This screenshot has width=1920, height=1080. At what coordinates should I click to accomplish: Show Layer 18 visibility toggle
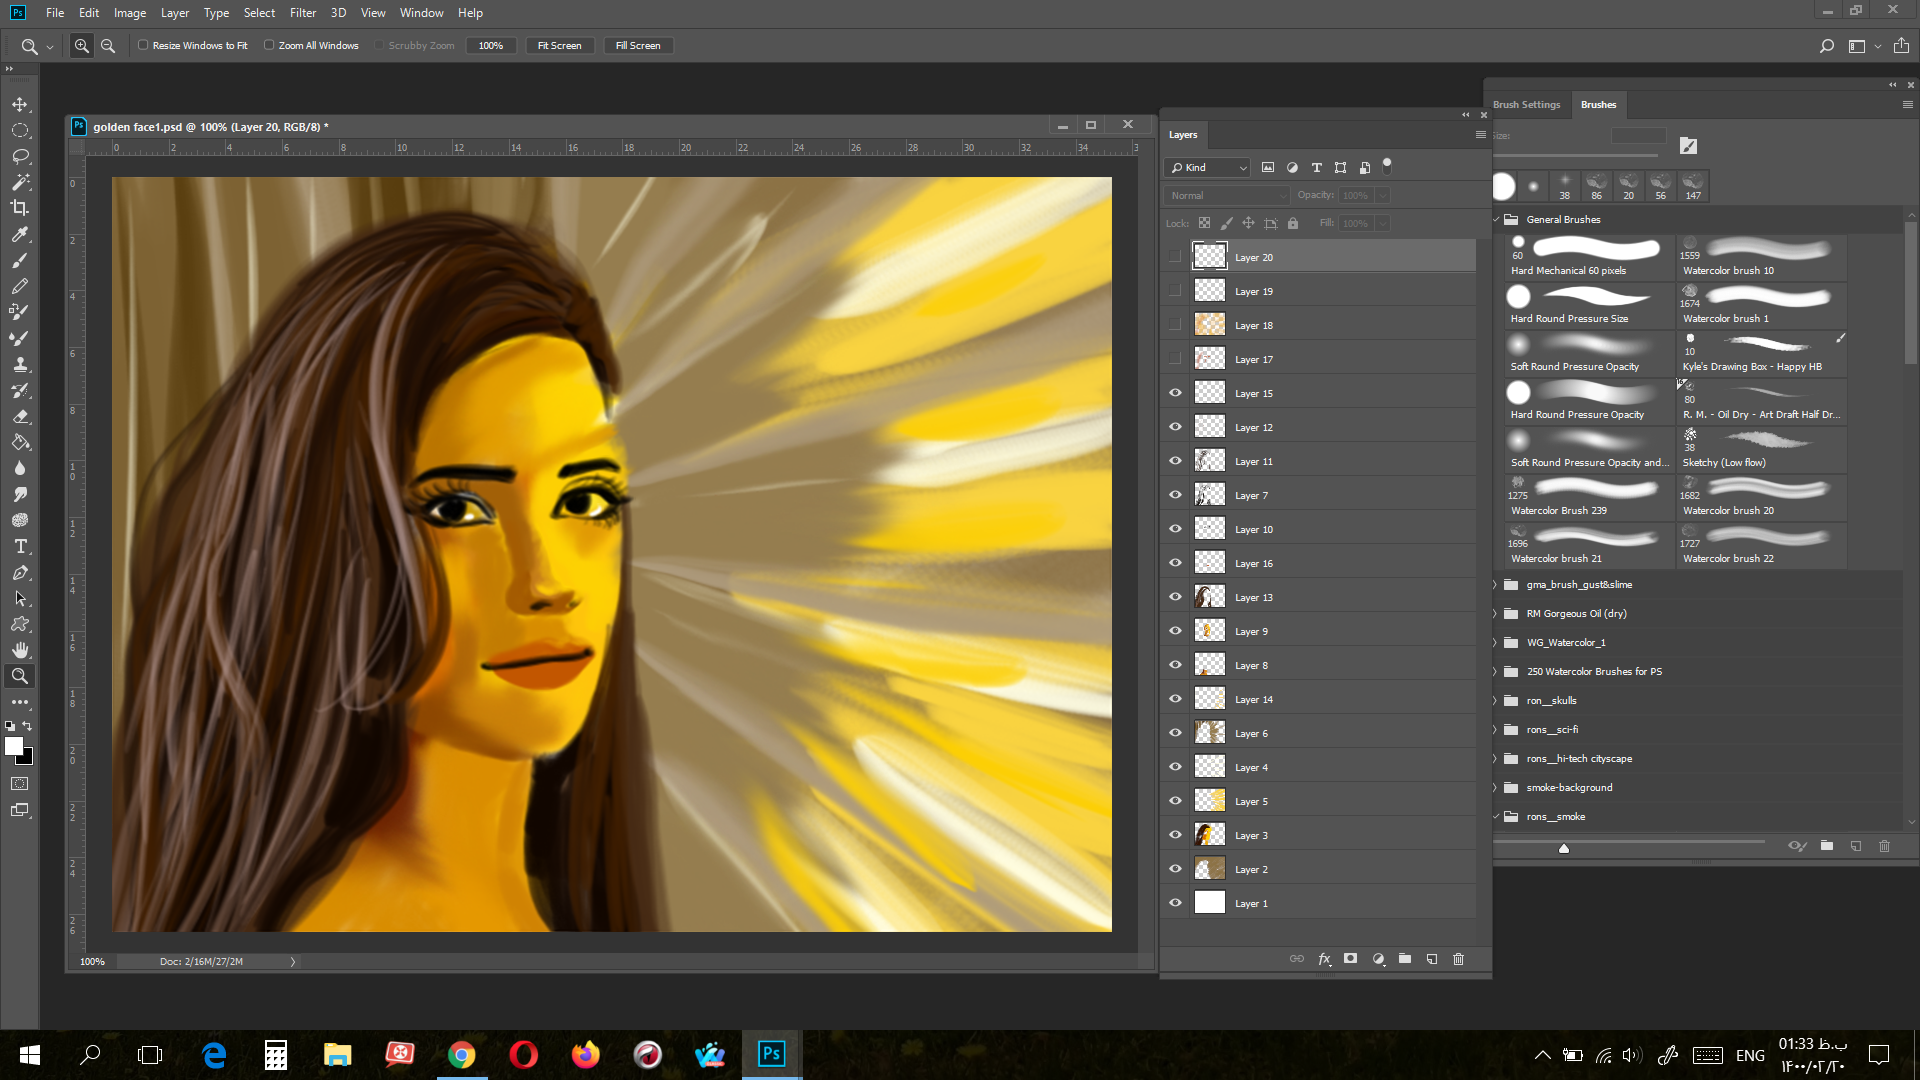coord(1175,325)
